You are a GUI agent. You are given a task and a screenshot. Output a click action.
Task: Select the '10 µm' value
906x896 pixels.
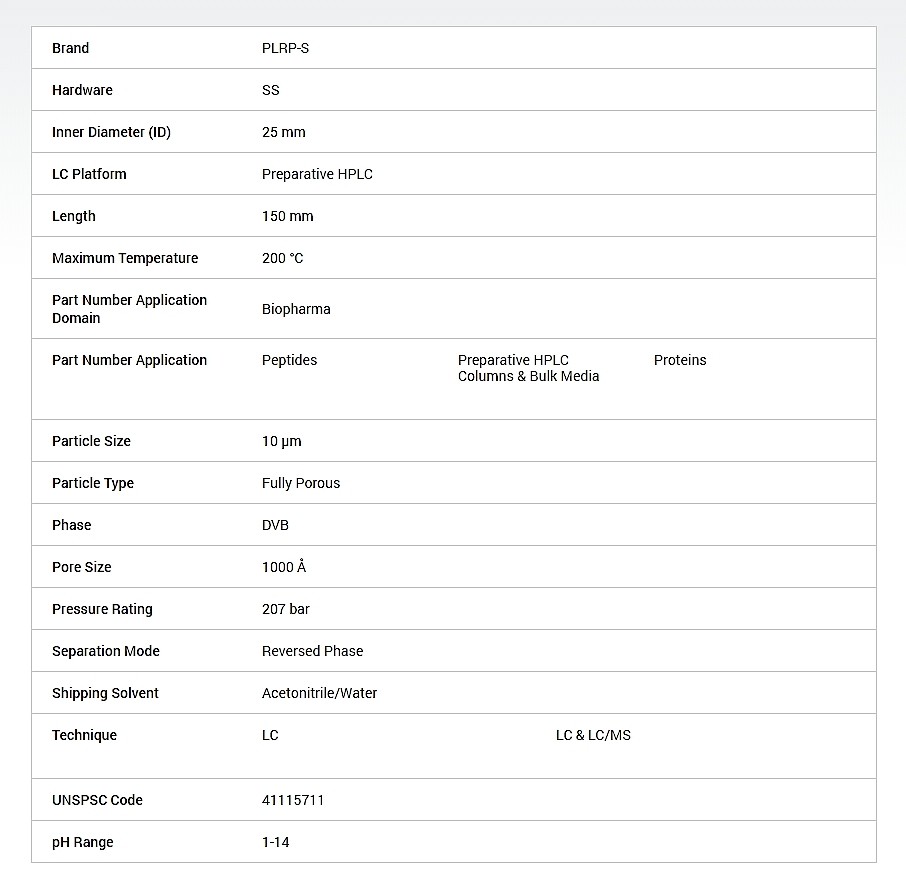pyautogui.click(x=281, y=441)
